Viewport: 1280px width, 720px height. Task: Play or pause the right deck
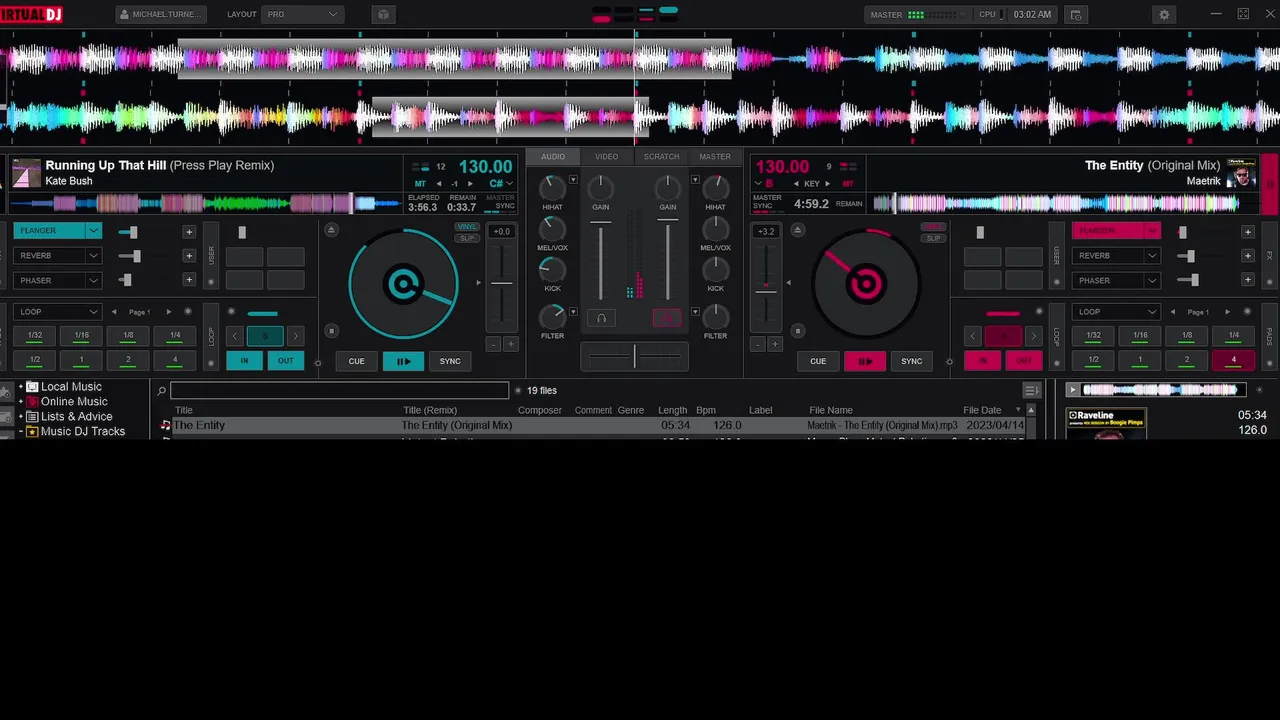[x=865, y=361]
